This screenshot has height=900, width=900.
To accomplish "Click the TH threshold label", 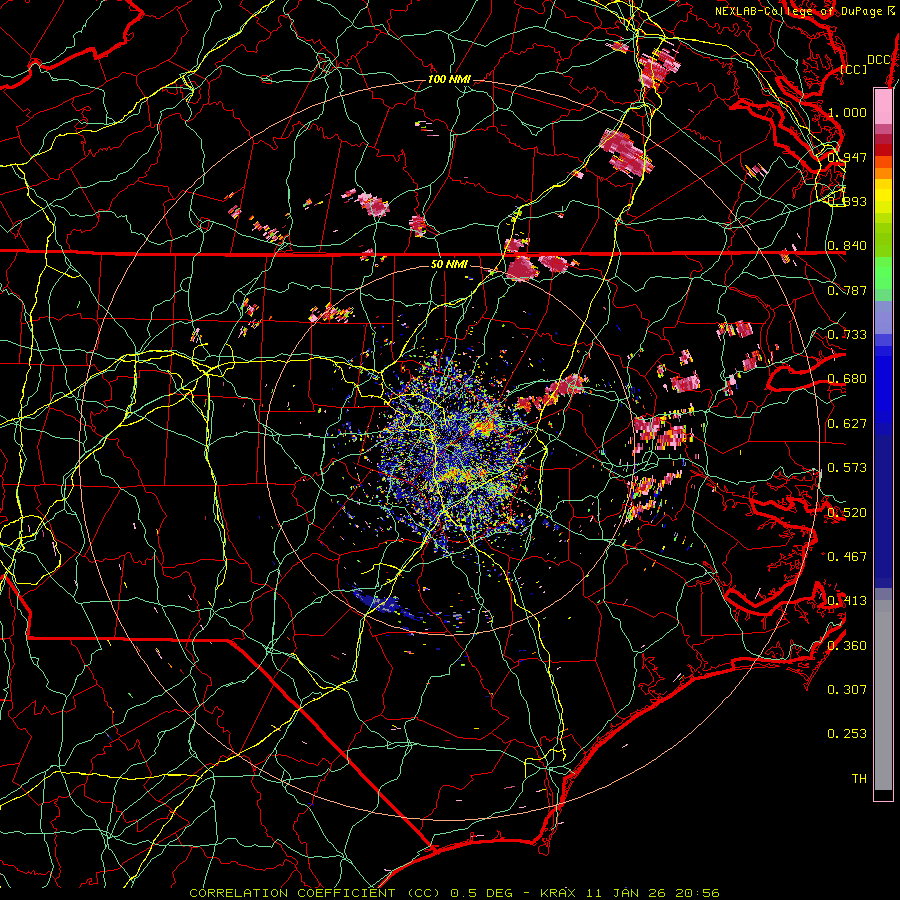I will [859, 778].
